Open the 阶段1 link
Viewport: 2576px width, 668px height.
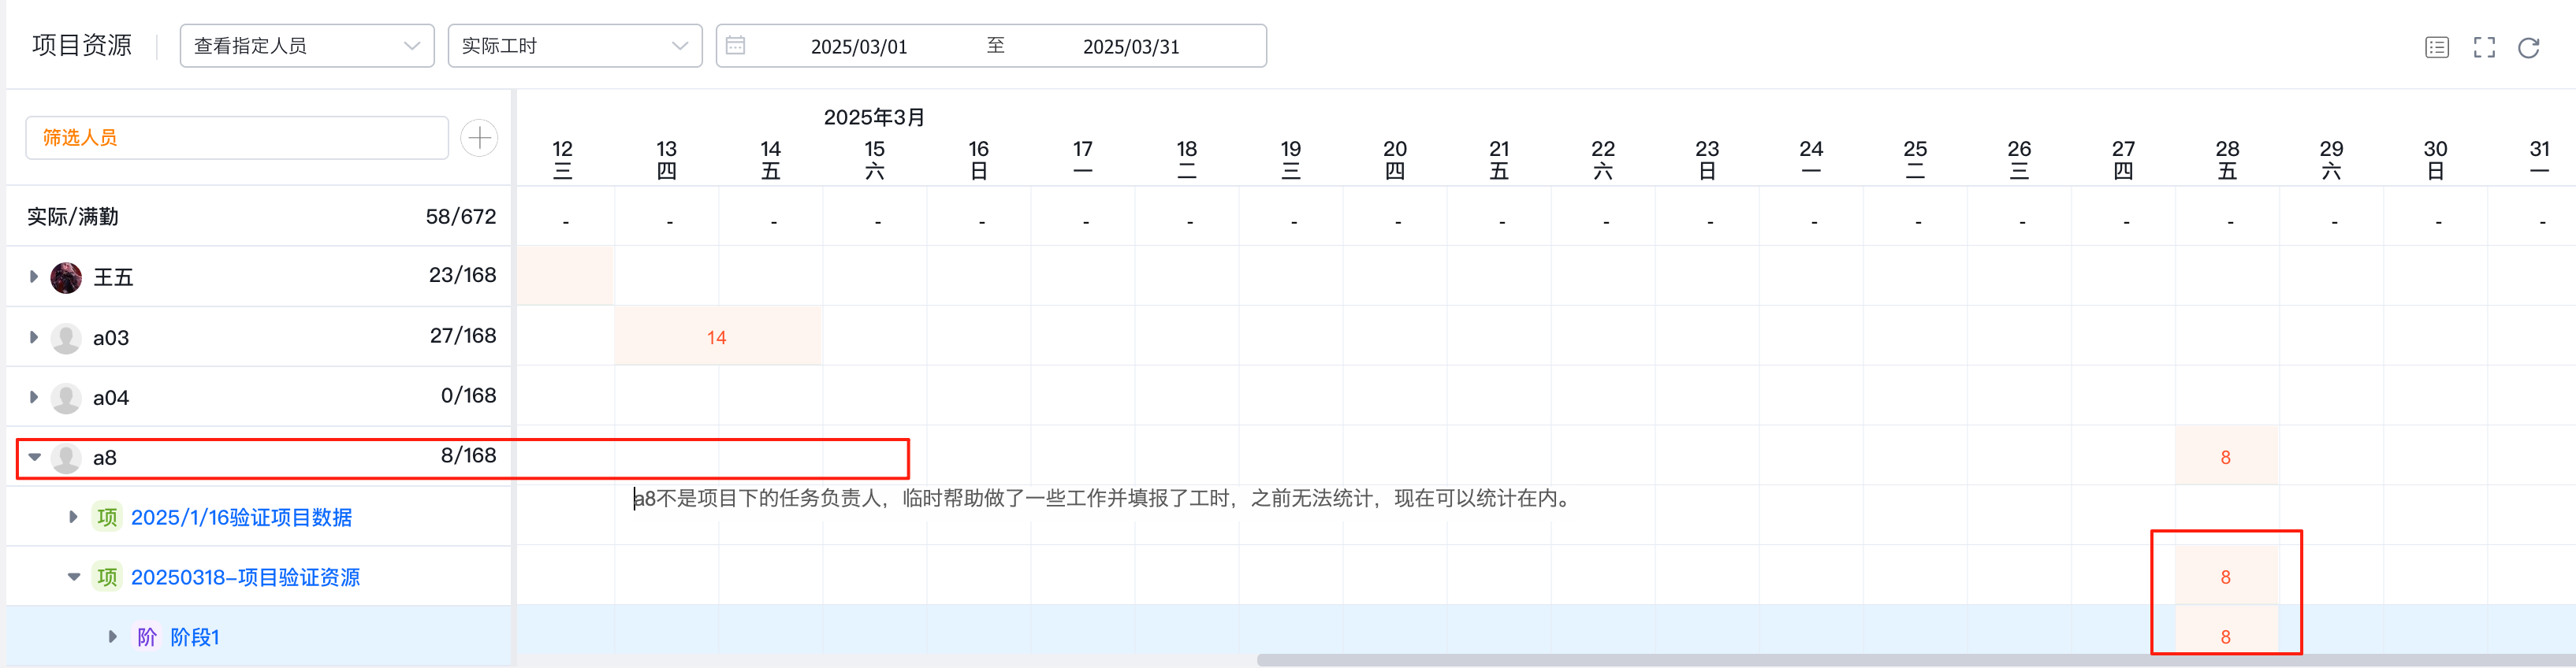[x=194, y=637]
